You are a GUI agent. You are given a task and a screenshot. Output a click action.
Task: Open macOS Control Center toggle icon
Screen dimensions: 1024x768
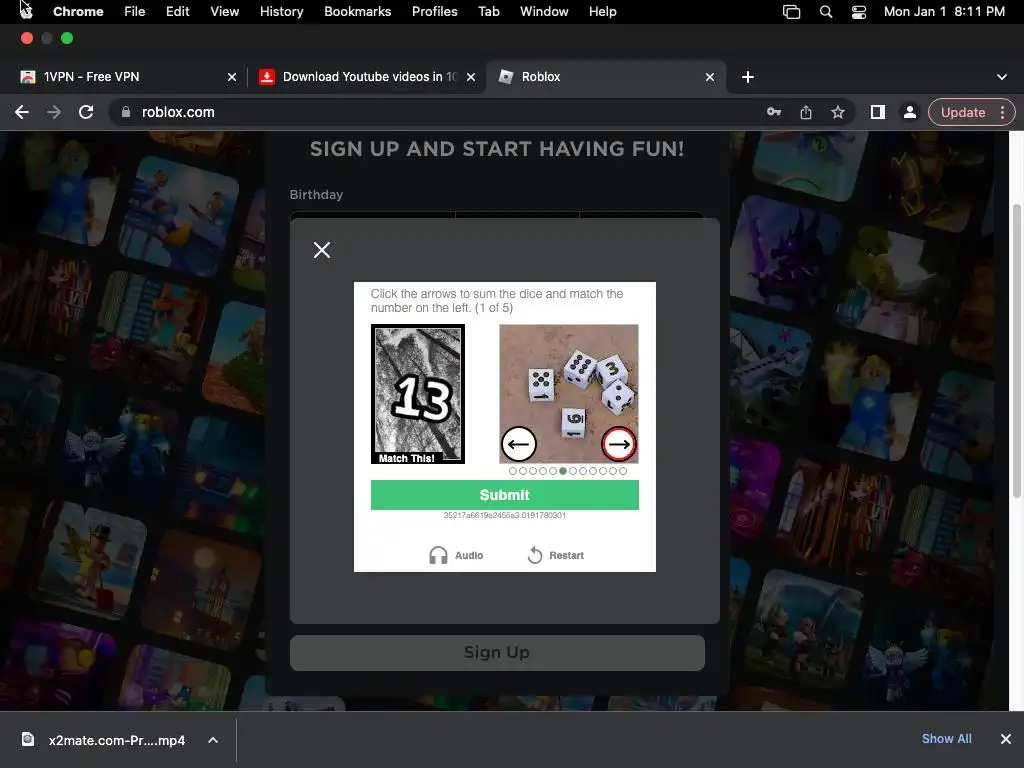[859, 12]
